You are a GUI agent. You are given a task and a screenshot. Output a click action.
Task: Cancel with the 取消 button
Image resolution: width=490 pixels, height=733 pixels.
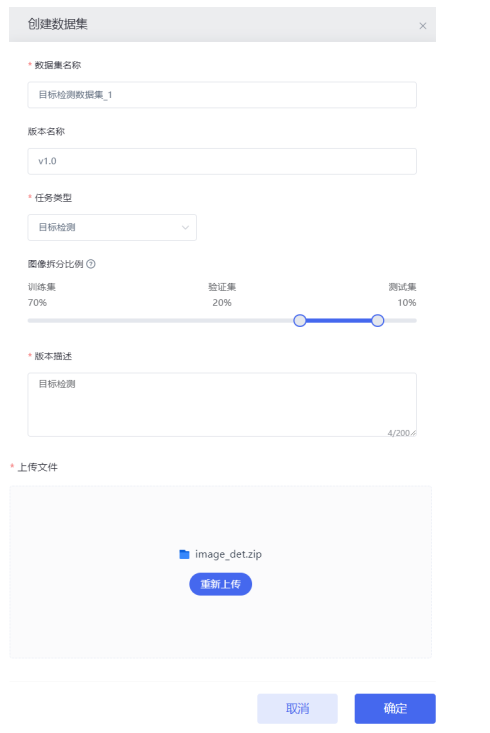(297, 709)
